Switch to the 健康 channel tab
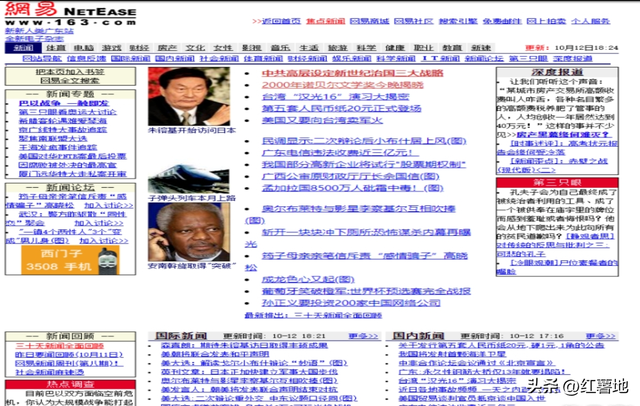The width and height of the screenshot is (640, 406). pyautogui.click(x=395, y=48)
